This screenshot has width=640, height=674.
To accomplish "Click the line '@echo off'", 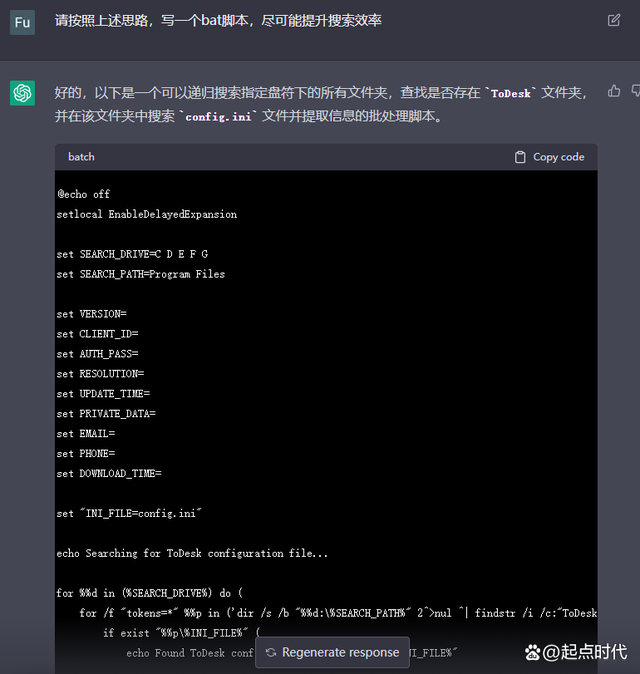I will pyautogui.click(x=84, y=194).
